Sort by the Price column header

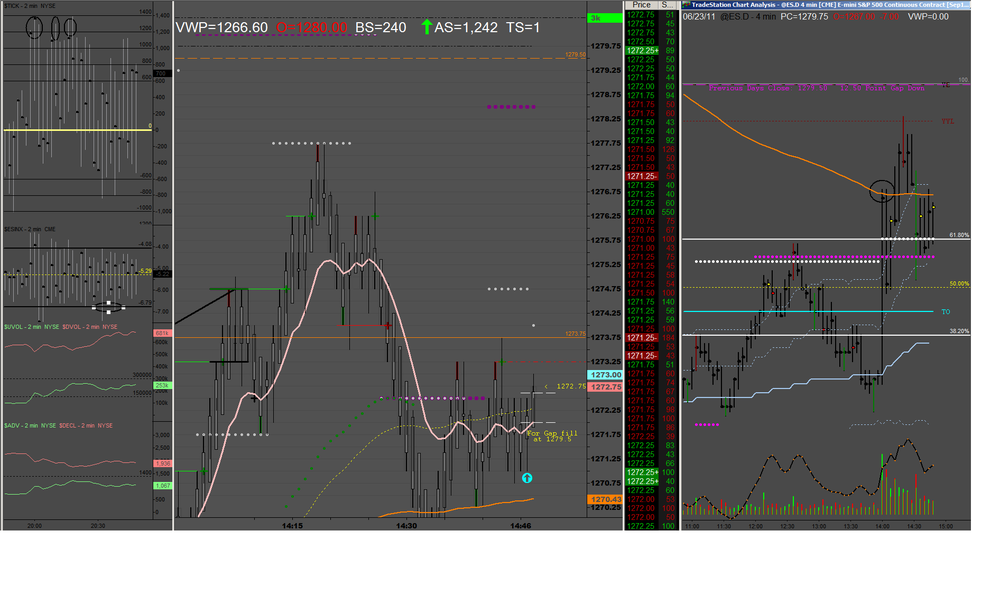(x=642, y=4)
